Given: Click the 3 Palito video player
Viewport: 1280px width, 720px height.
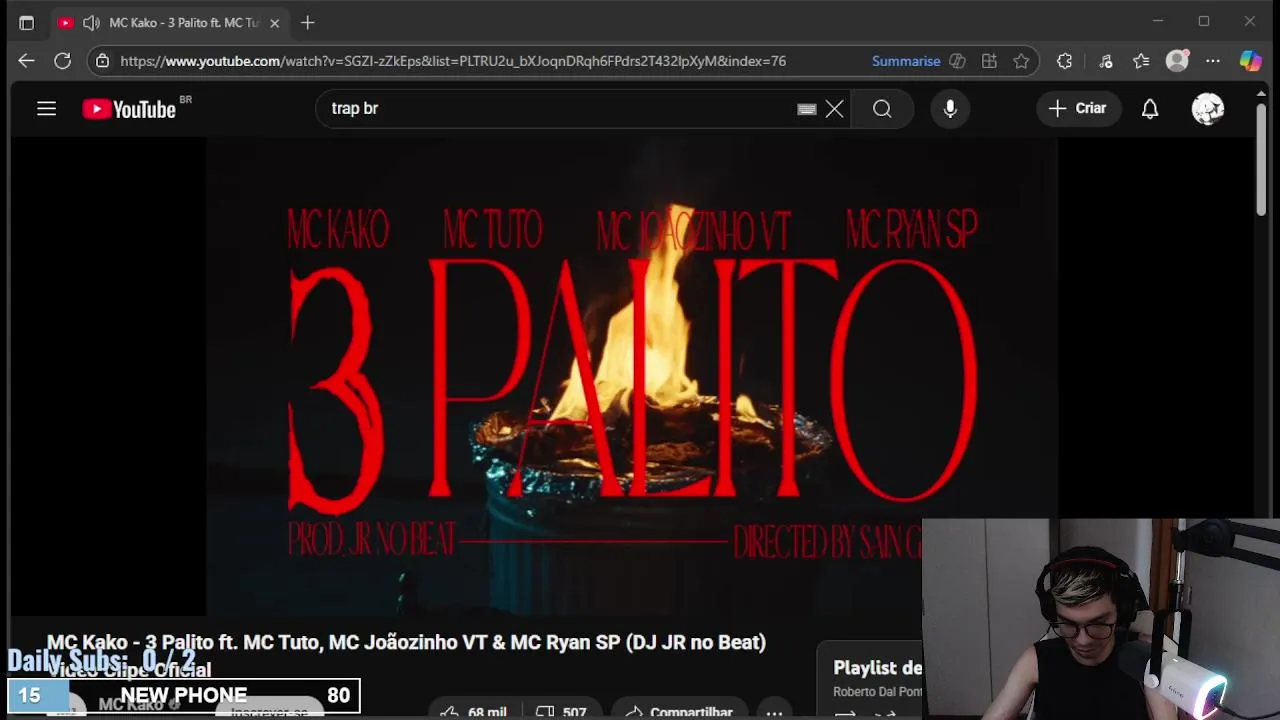Looking at the screenshot, I should (631, 376).
